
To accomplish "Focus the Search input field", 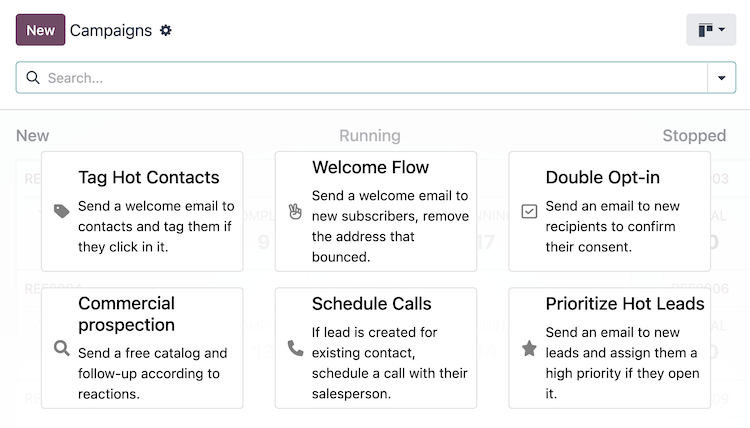I will (370, 78).
